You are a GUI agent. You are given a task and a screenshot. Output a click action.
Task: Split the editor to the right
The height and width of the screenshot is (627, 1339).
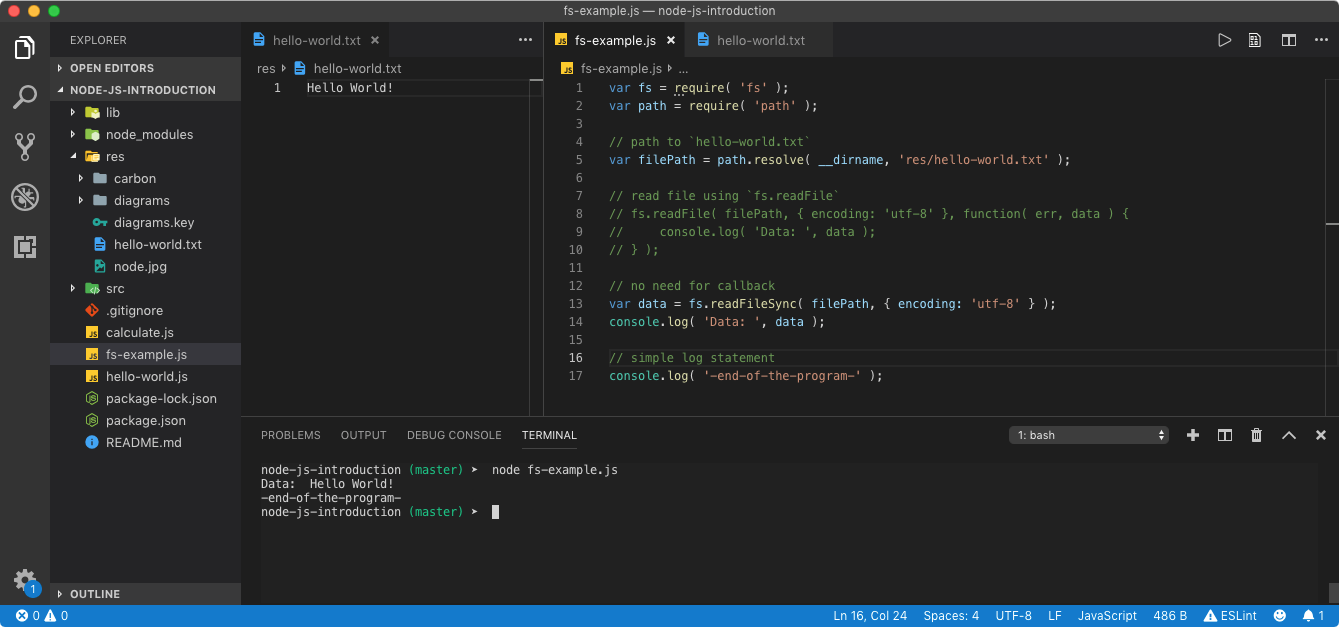pyautogui.click(x=1289, y=40)
